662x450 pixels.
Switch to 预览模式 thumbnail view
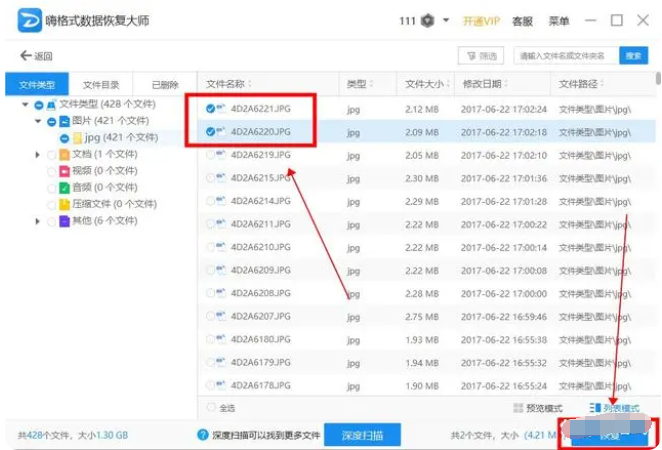tap(538, 408)
